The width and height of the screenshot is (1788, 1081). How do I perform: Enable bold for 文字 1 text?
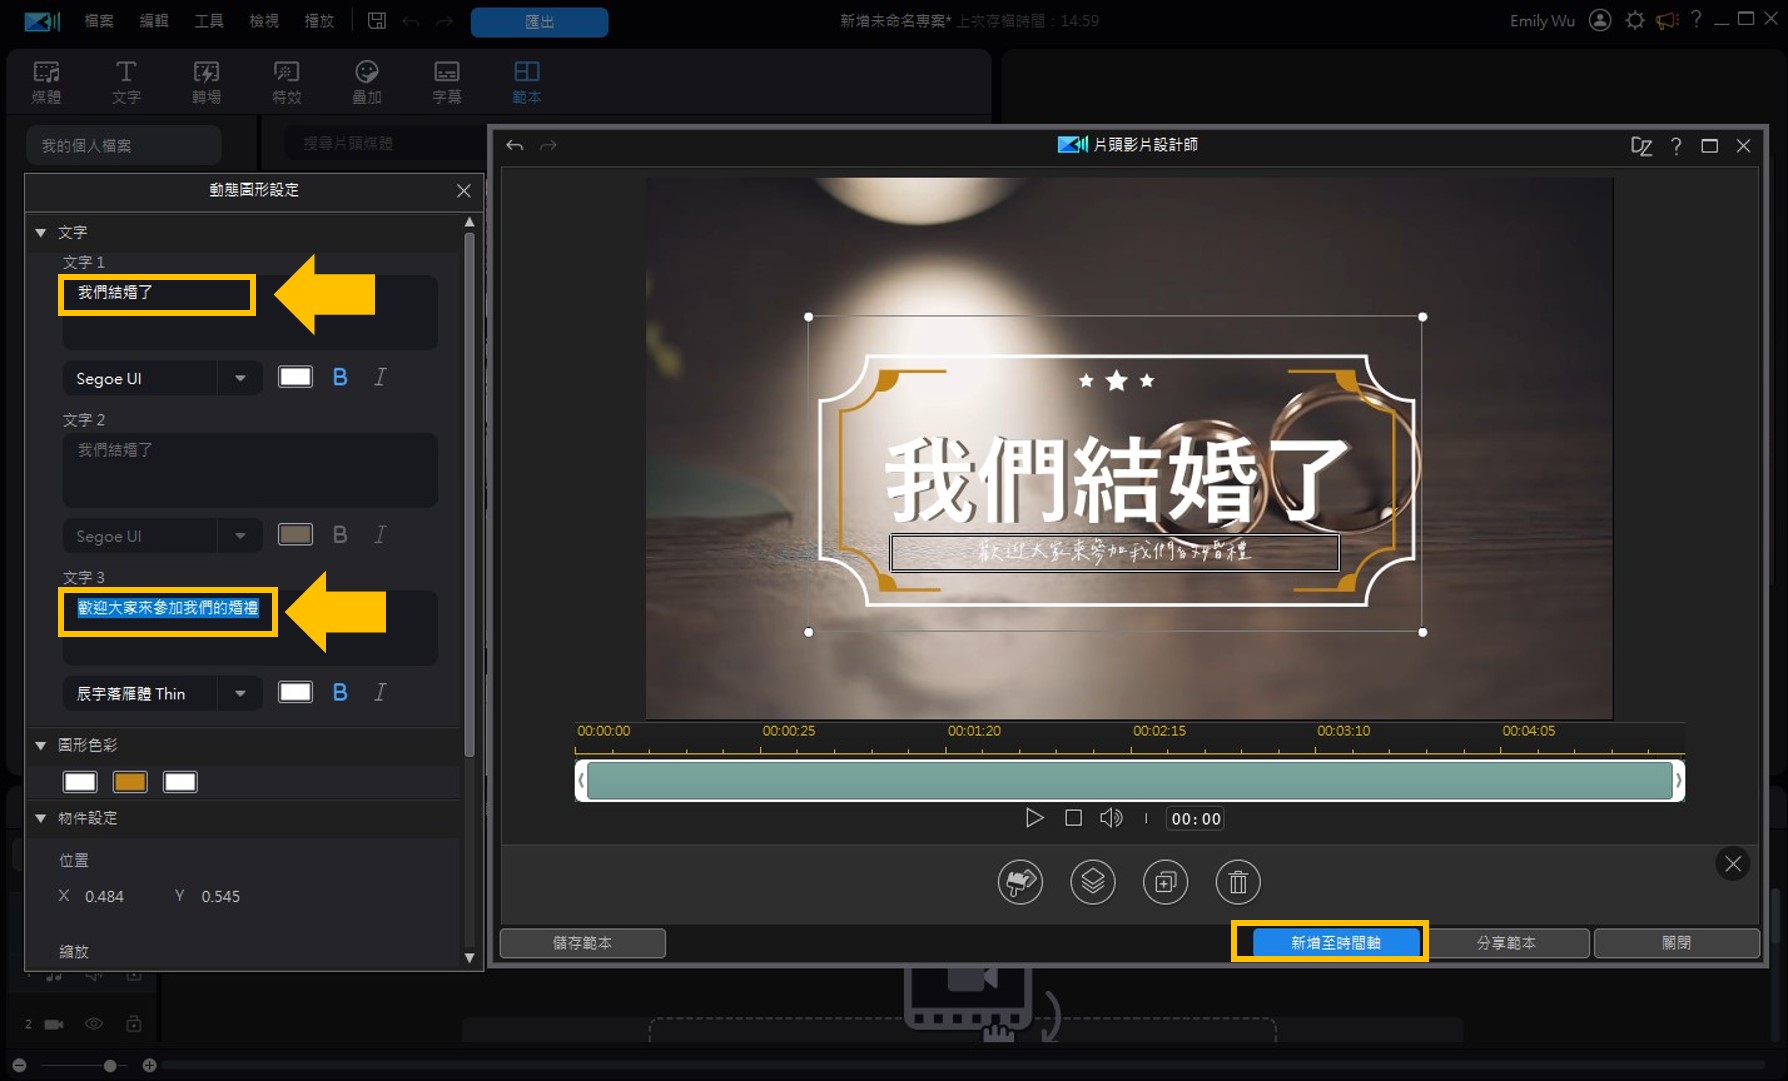point(339,377)
